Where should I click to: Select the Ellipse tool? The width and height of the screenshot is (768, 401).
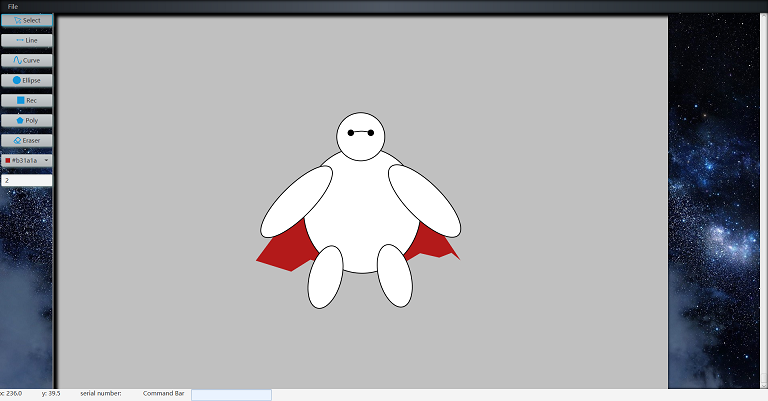(26, 81)
